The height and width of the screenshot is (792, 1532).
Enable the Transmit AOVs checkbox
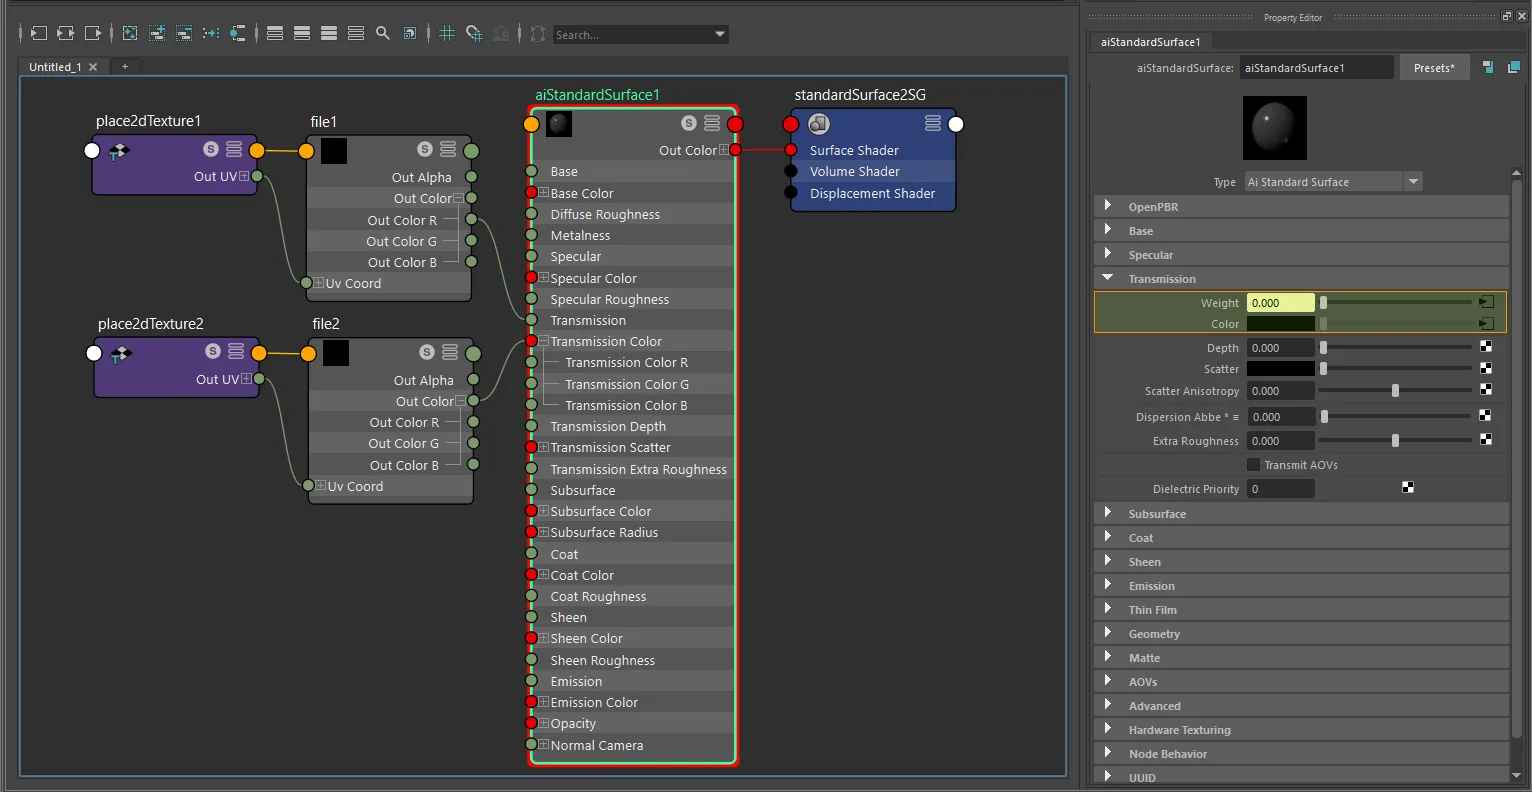click(1253, 465)
